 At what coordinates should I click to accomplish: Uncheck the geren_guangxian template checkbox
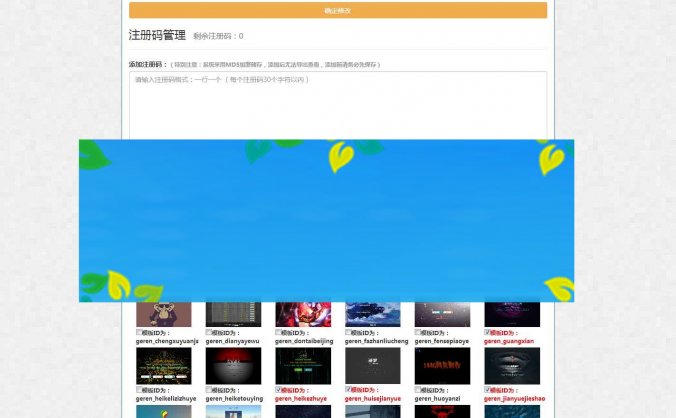click(x=488, y=332)
